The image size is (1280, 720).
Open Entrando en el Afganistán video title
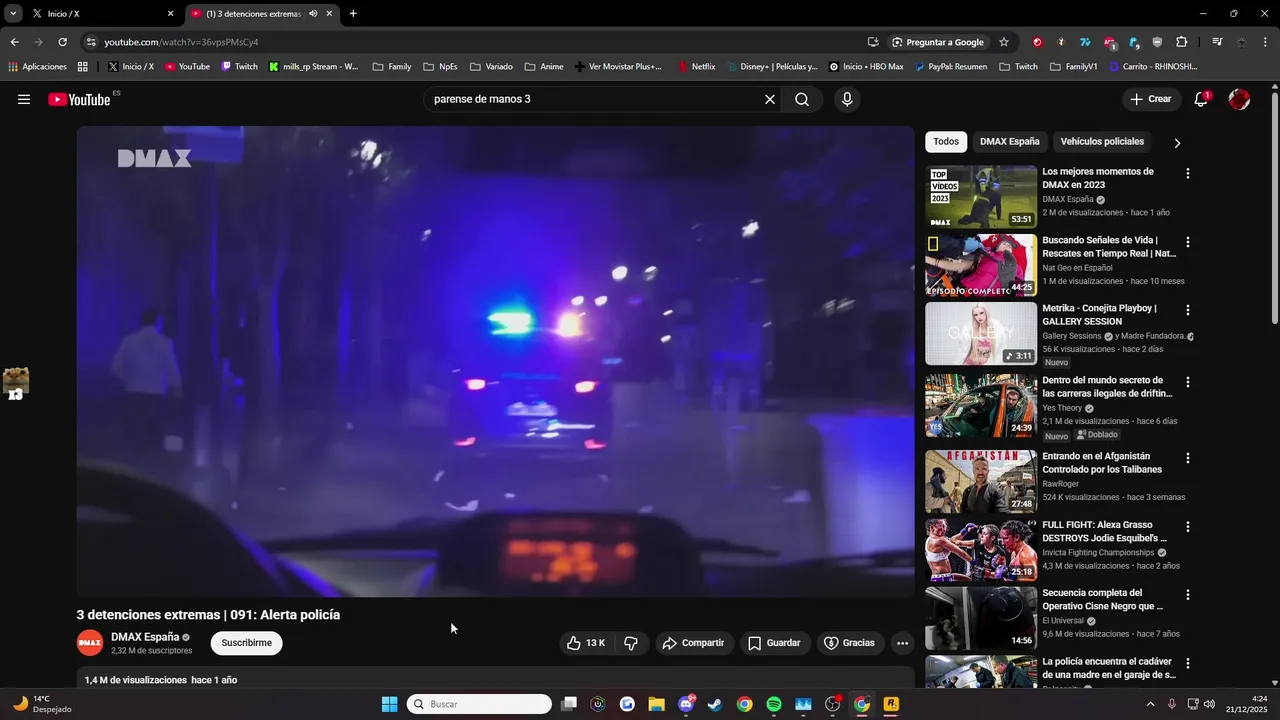point(1102,463)
